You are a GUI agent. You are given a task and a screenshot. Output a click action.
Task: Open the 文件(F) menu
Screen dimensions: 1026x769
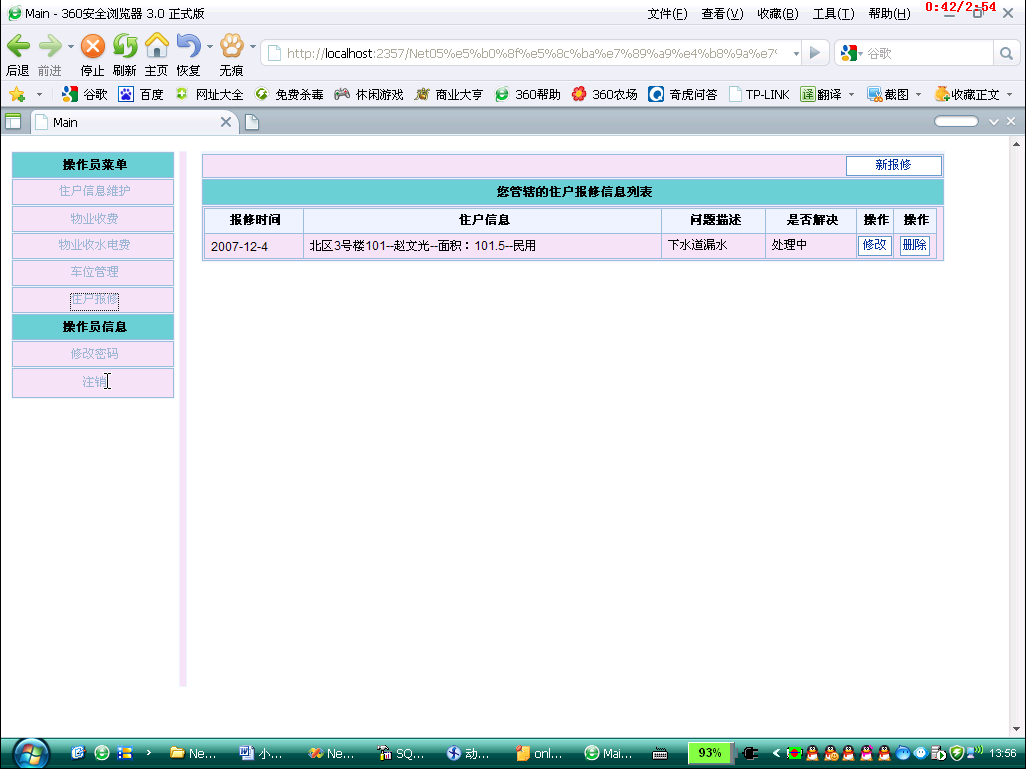(x=667, y=14)
